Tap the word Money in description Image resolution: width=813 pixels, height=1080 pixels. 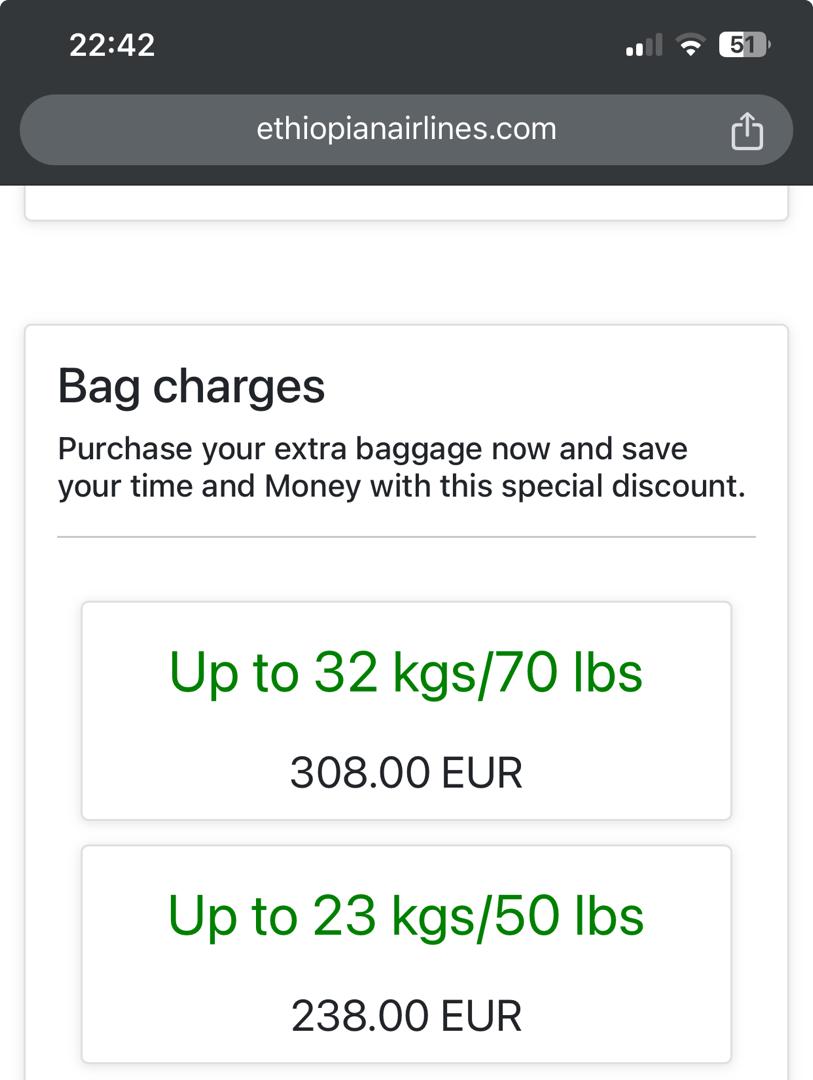tap(313, 486)
